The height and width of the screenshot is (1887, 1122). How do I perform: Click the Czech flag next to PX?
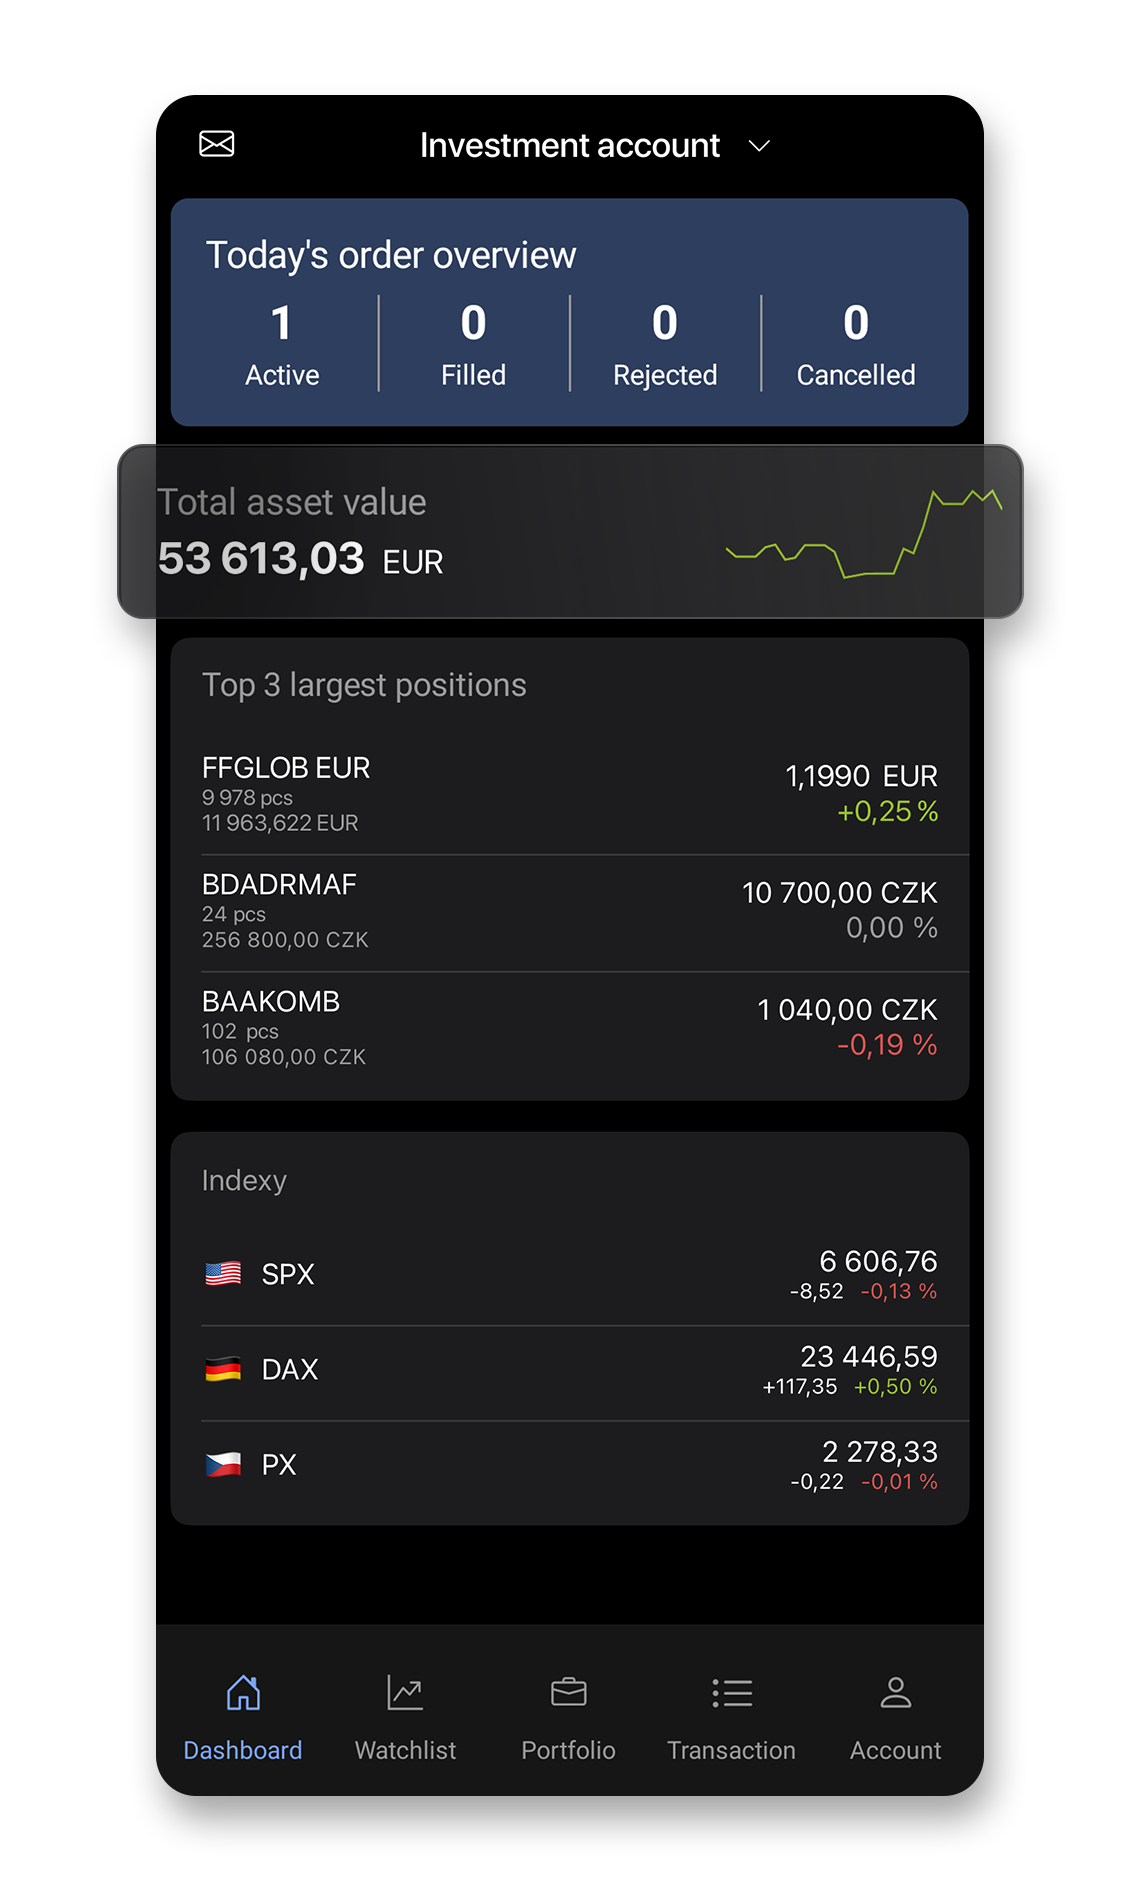coord(223,1465)
